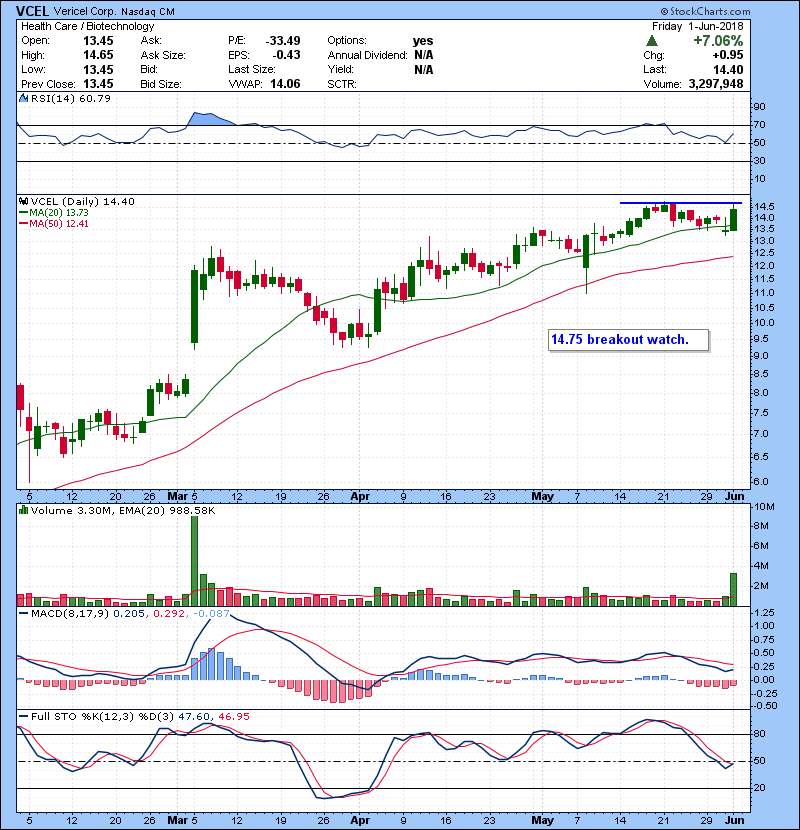Click the Ask Size label
Screen dimensions: 800x830
(163, 55)
